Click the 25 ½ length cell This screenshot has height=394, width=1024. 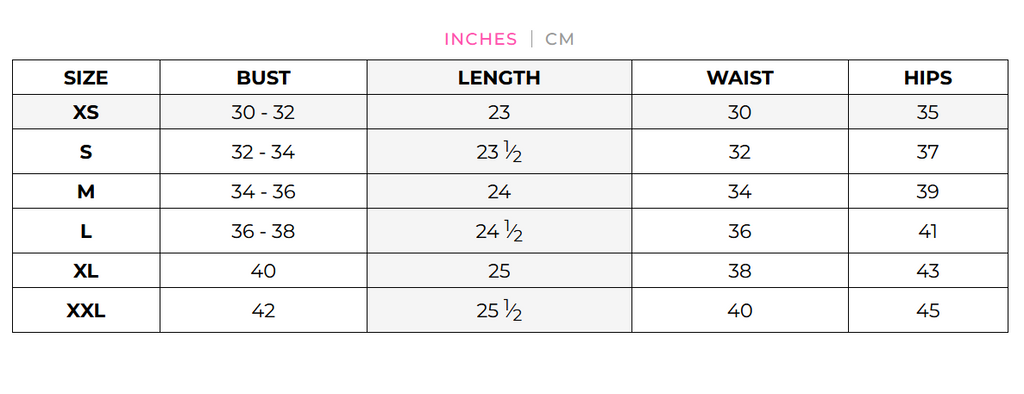[x=499, y=310]
